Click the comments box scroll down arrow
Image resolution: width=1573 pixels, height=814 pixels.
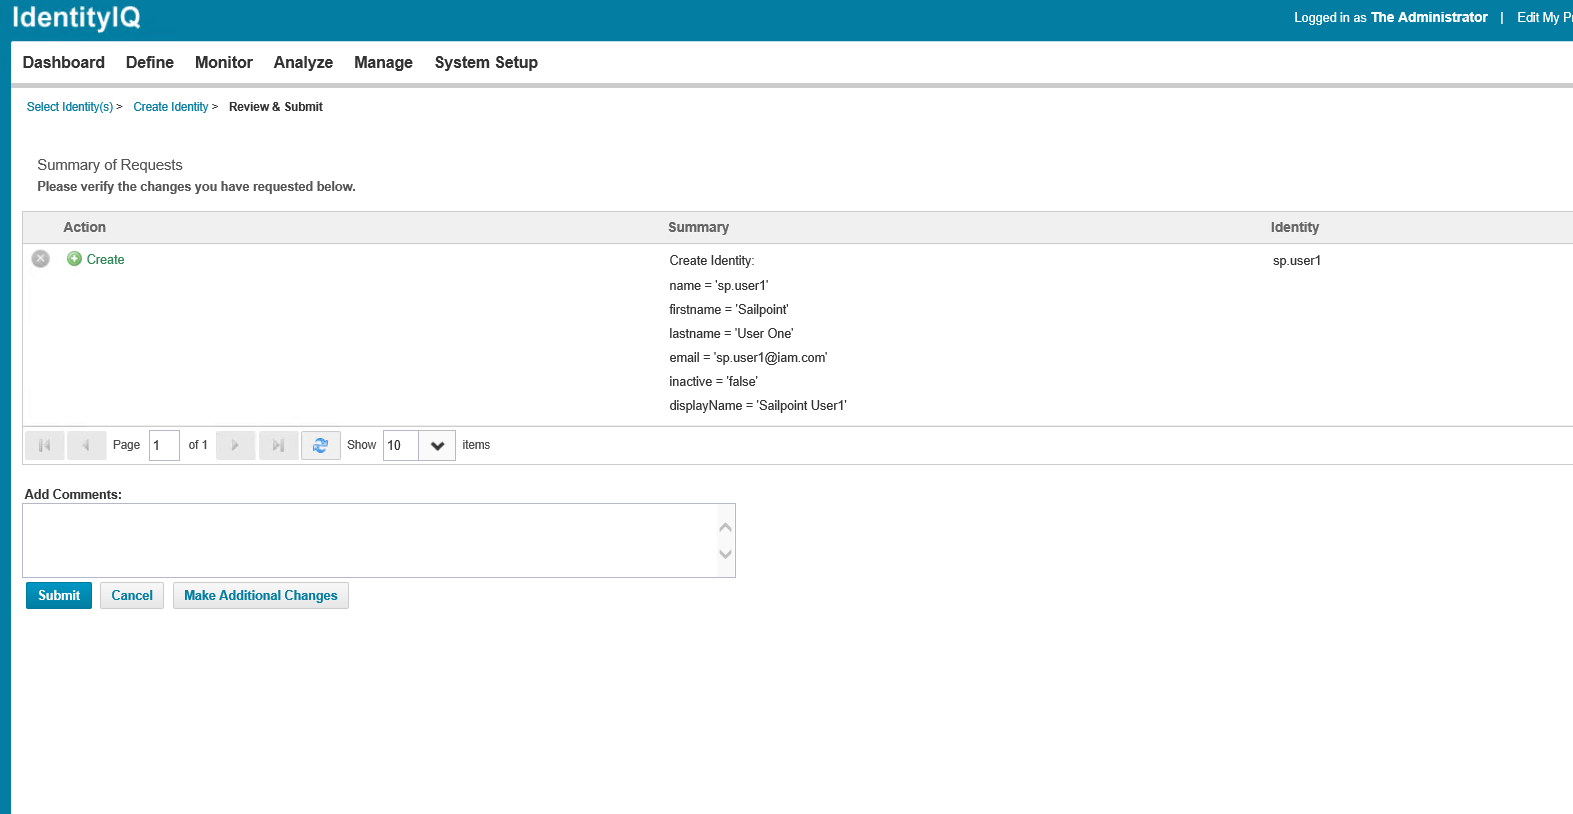point(726,554)
